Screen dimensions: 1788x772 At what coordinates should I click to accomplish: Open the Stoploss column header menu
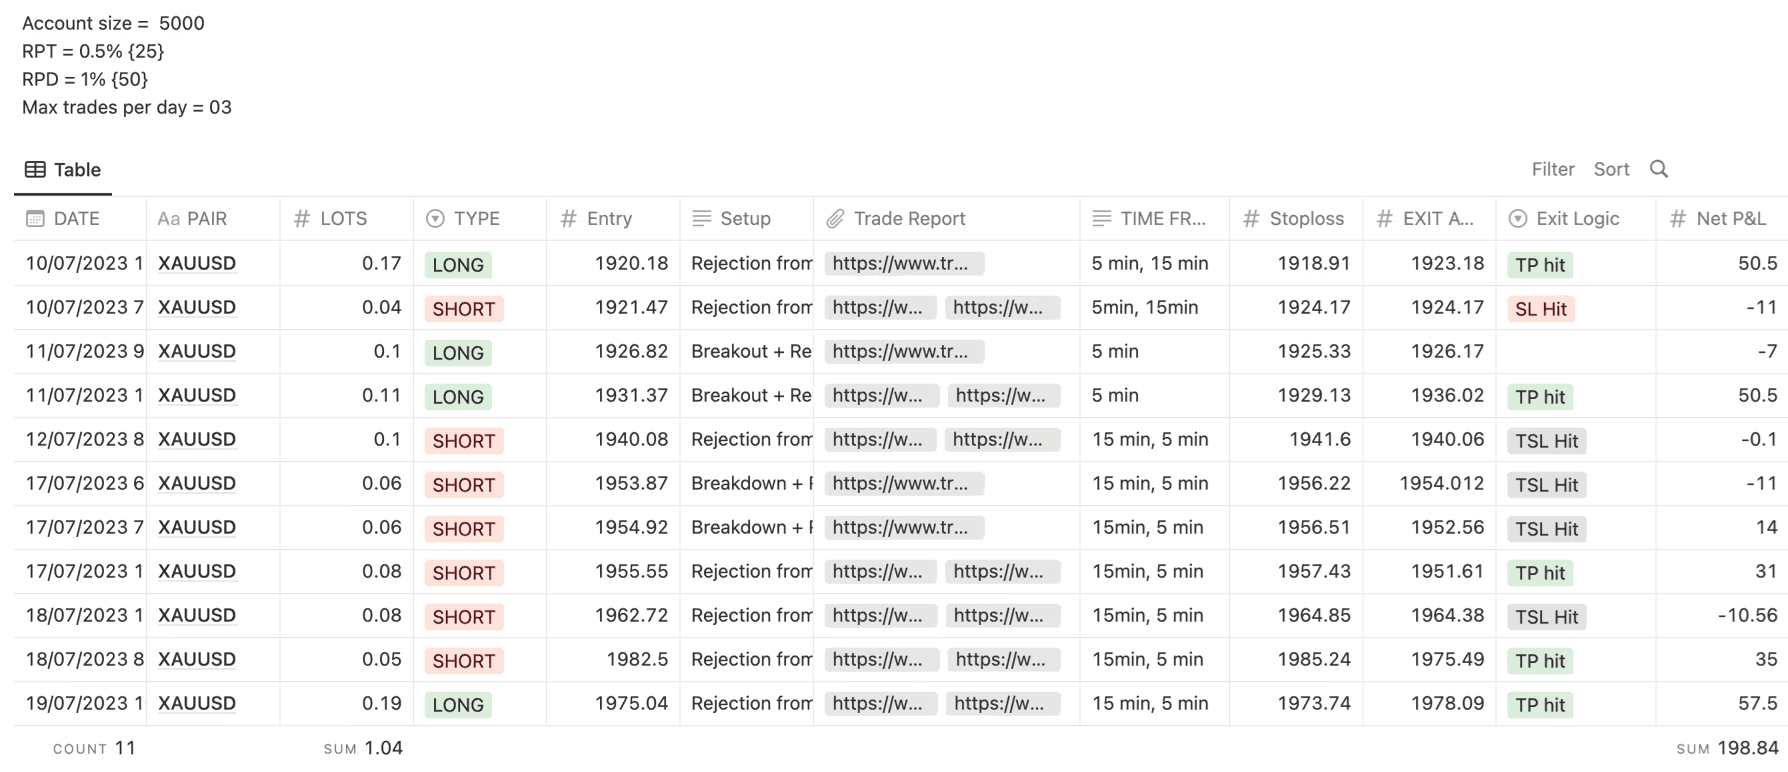[1306, 219]
